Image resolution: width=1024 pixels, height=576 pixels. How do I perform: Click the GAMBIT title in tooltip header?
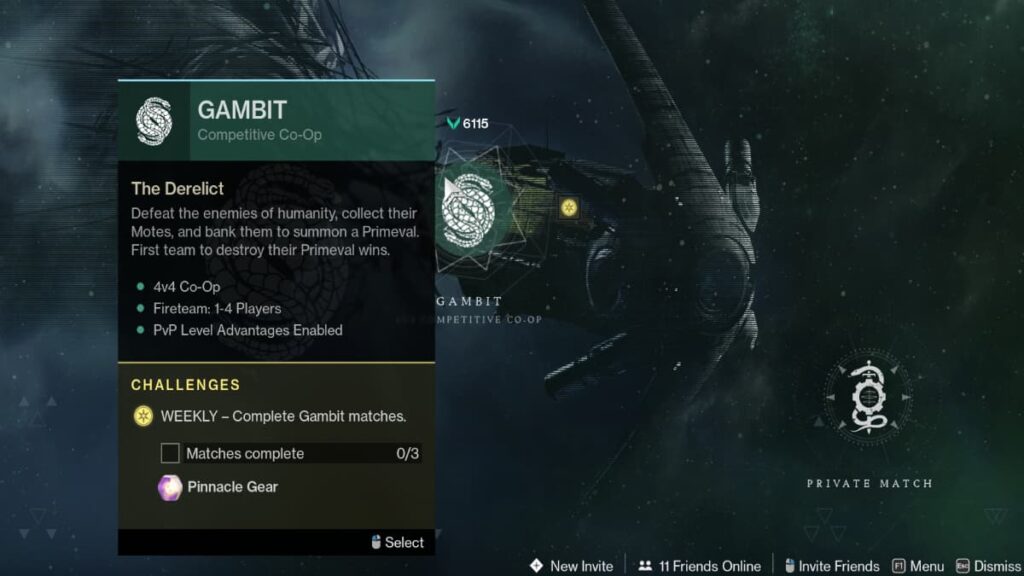[x=242, y=110]
